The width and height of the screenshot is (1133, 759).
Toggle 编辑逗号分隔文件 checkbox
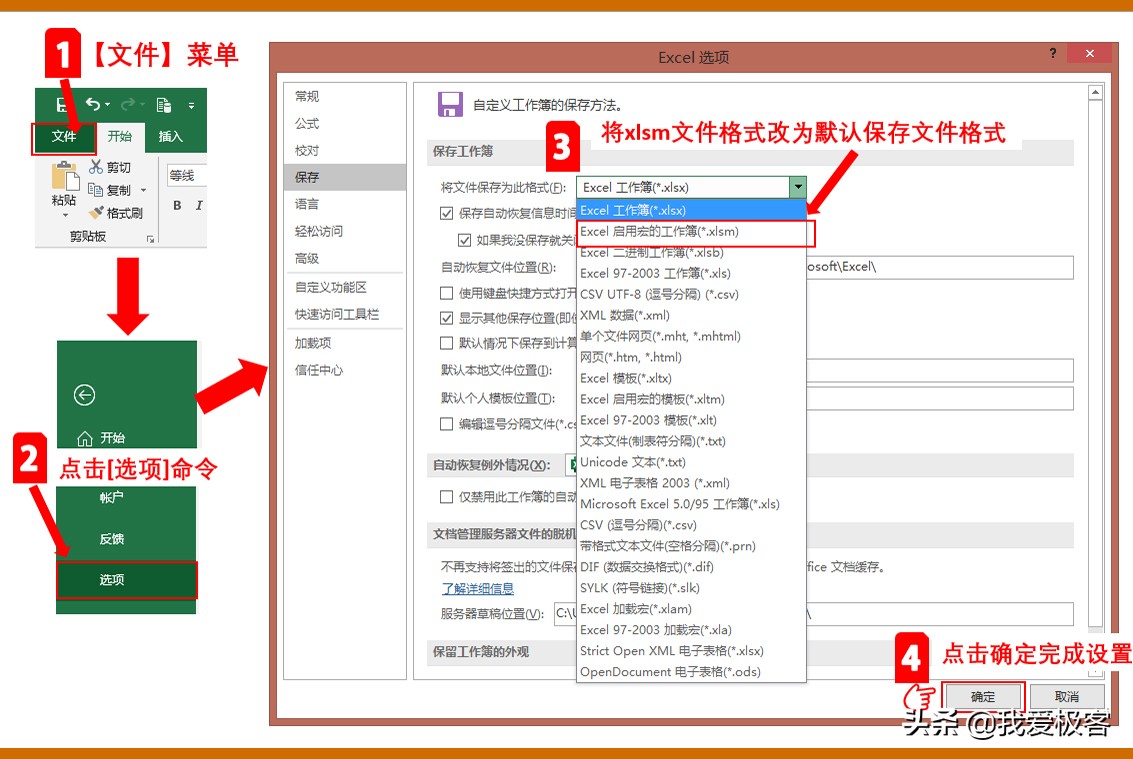click(447, 424)
